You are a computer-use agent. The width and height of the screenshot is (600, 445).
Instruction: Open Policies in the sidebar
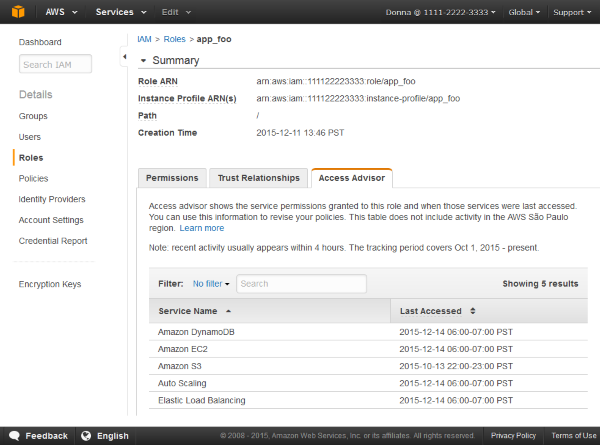point(33,178)
